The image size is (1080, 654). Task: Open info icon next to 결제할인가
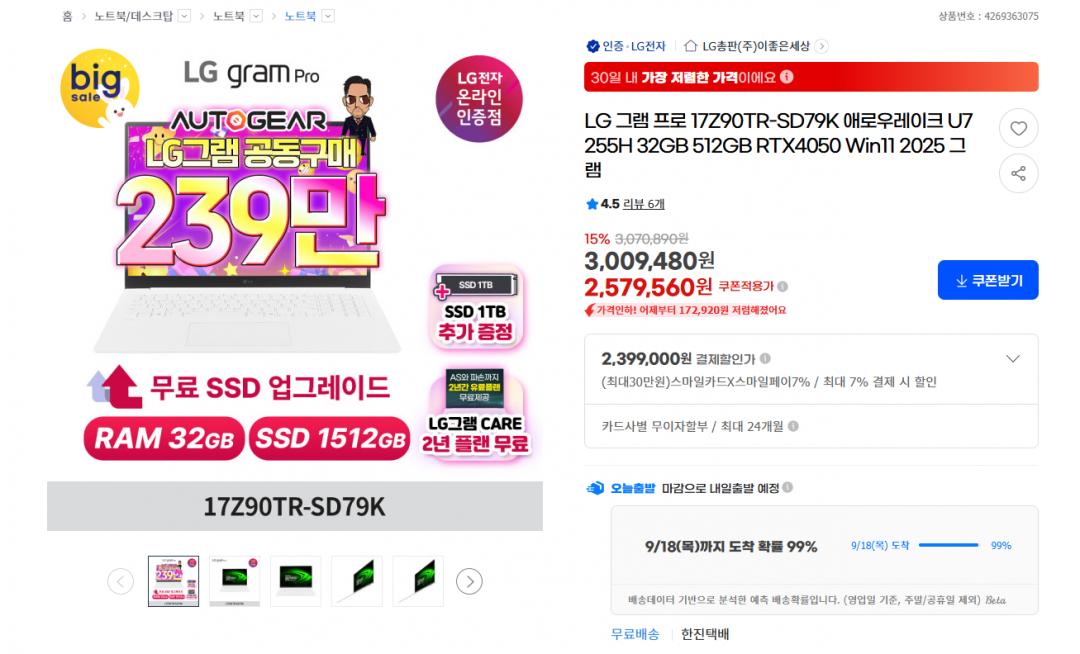pos(765,359)
